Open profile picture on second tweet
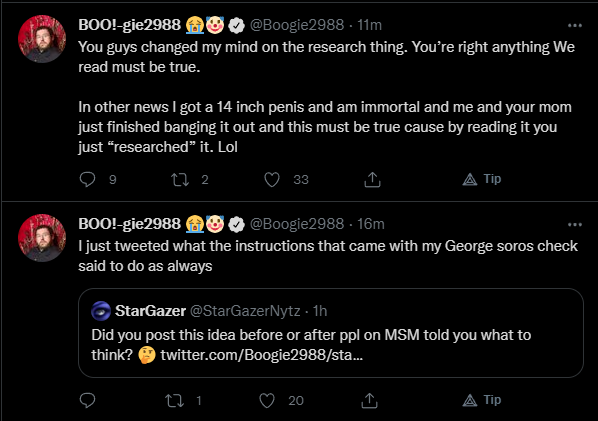 (42, 238)
